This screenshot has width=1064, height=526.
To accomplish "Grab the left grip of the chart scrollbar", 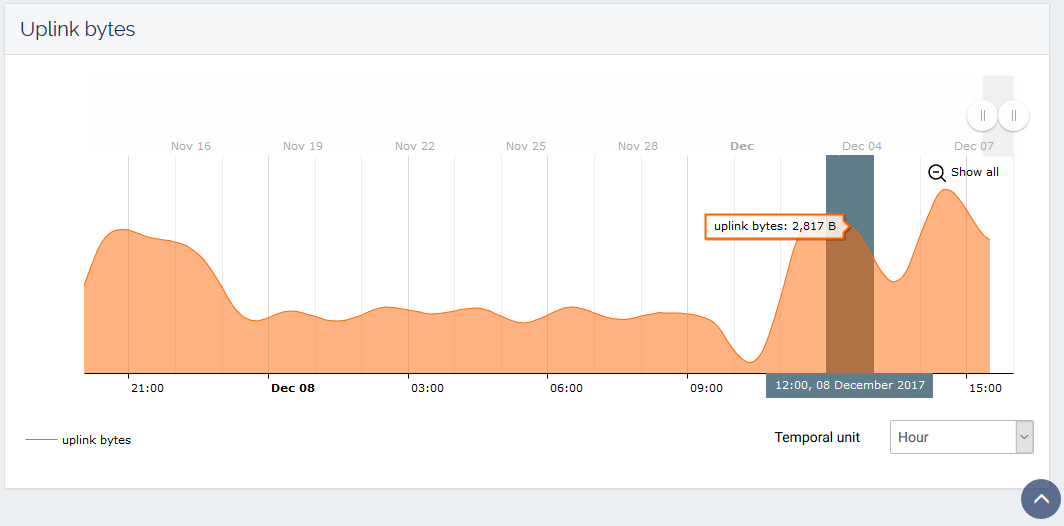I will pos(982,116).
